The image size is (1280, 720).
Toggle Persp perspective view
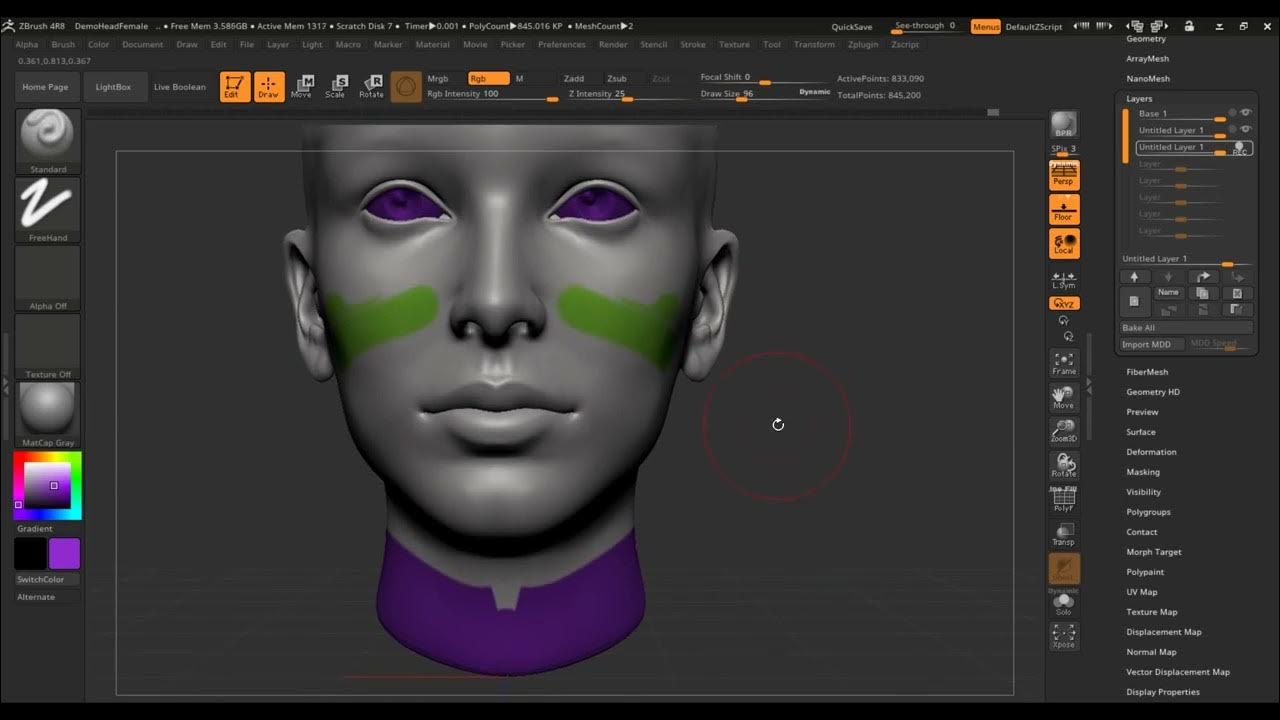[x=1064, y=175]
